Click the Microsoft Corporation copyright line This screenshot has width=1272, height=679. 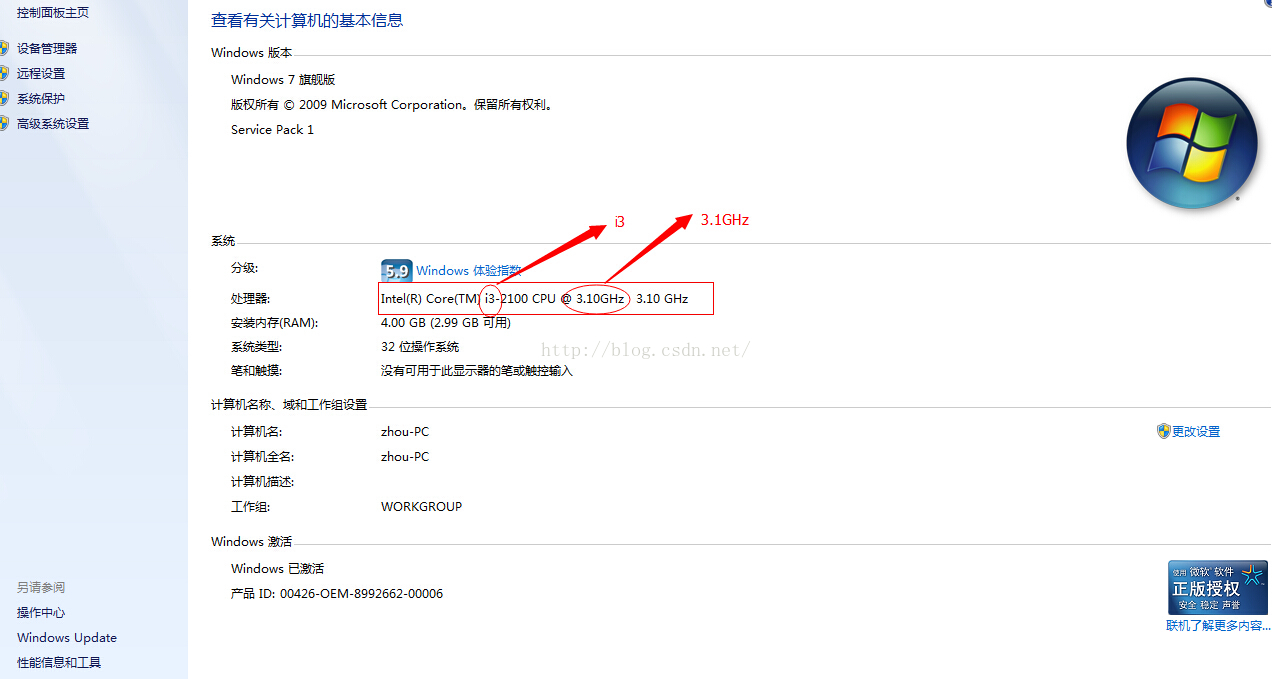392,105
